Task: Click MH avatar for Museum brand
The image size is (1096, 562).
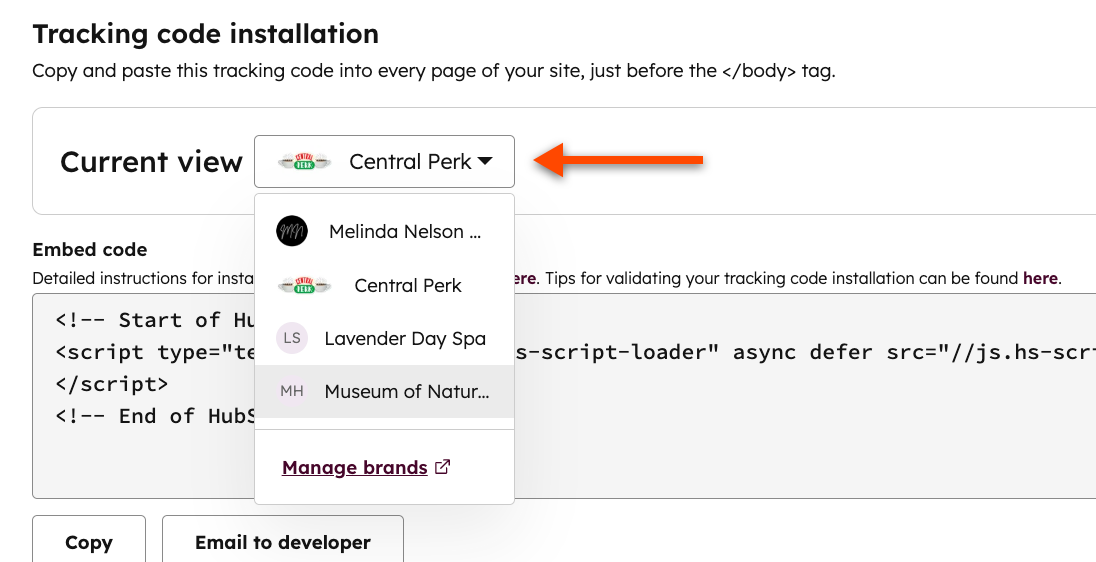Action: point(291,391)
